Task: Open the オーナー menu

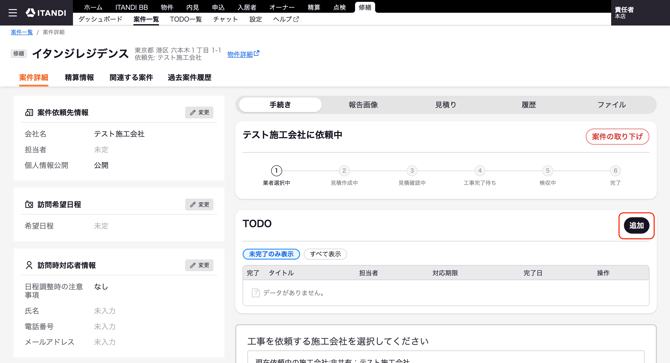Action: click(x=282, y=7)
